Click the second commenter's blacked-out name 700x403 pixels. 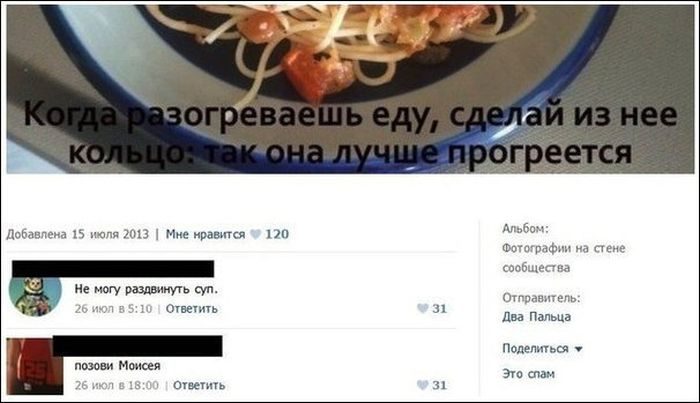(x=138, y=346)
